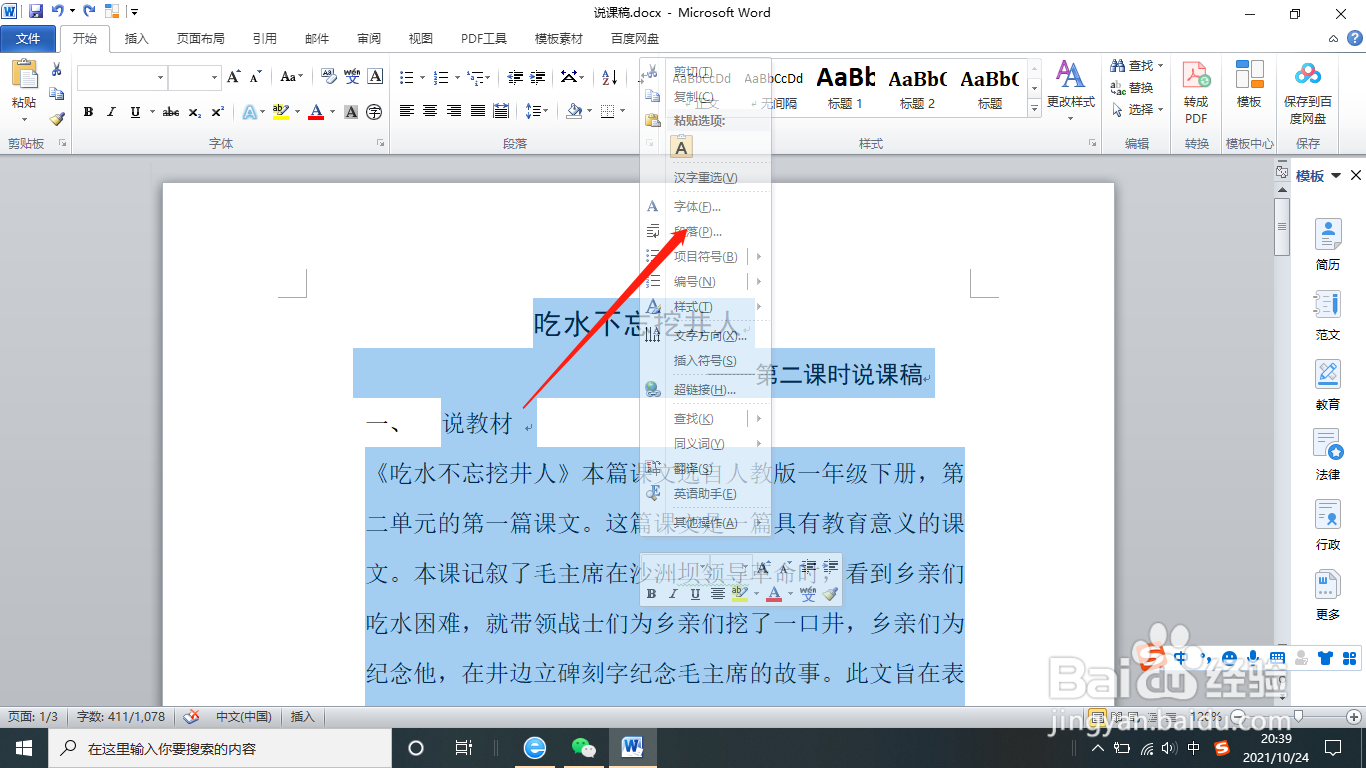Open the font name combo box

(x=122, y=77)
